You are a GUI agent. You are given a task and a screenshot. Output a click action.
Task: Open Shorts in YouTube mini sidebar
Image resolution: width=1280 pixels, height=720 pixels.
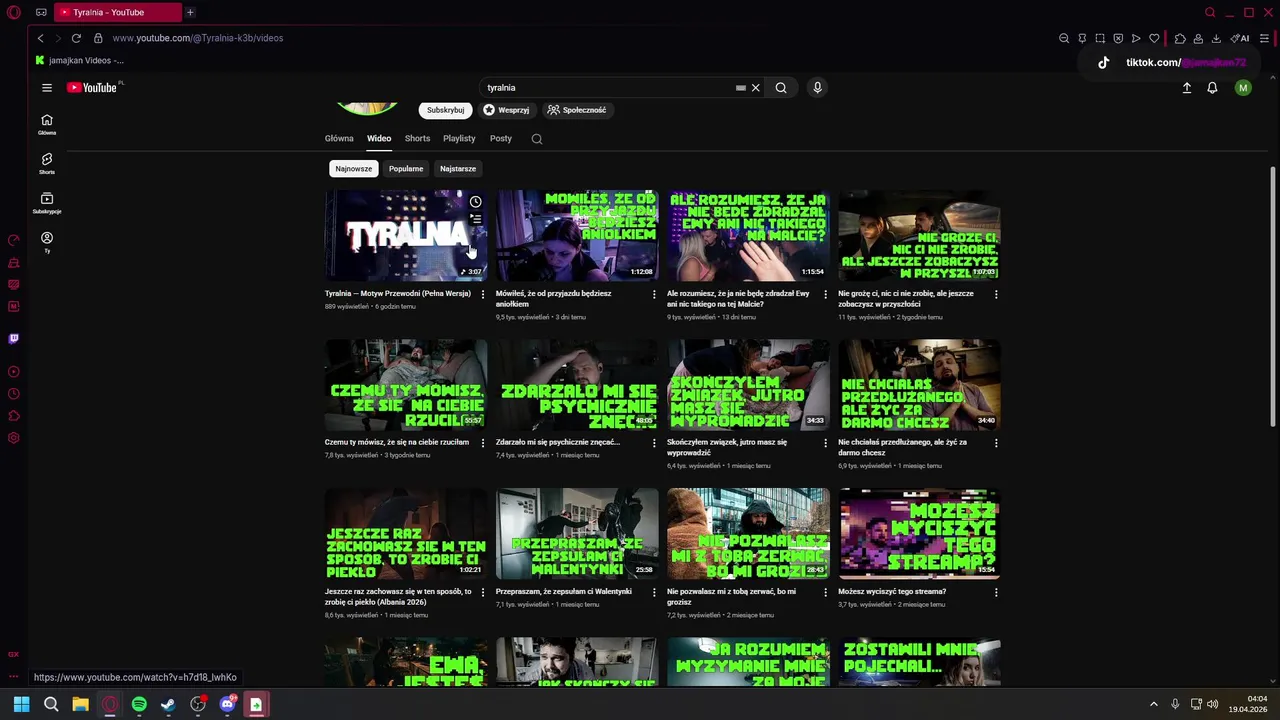pos(47,164)
